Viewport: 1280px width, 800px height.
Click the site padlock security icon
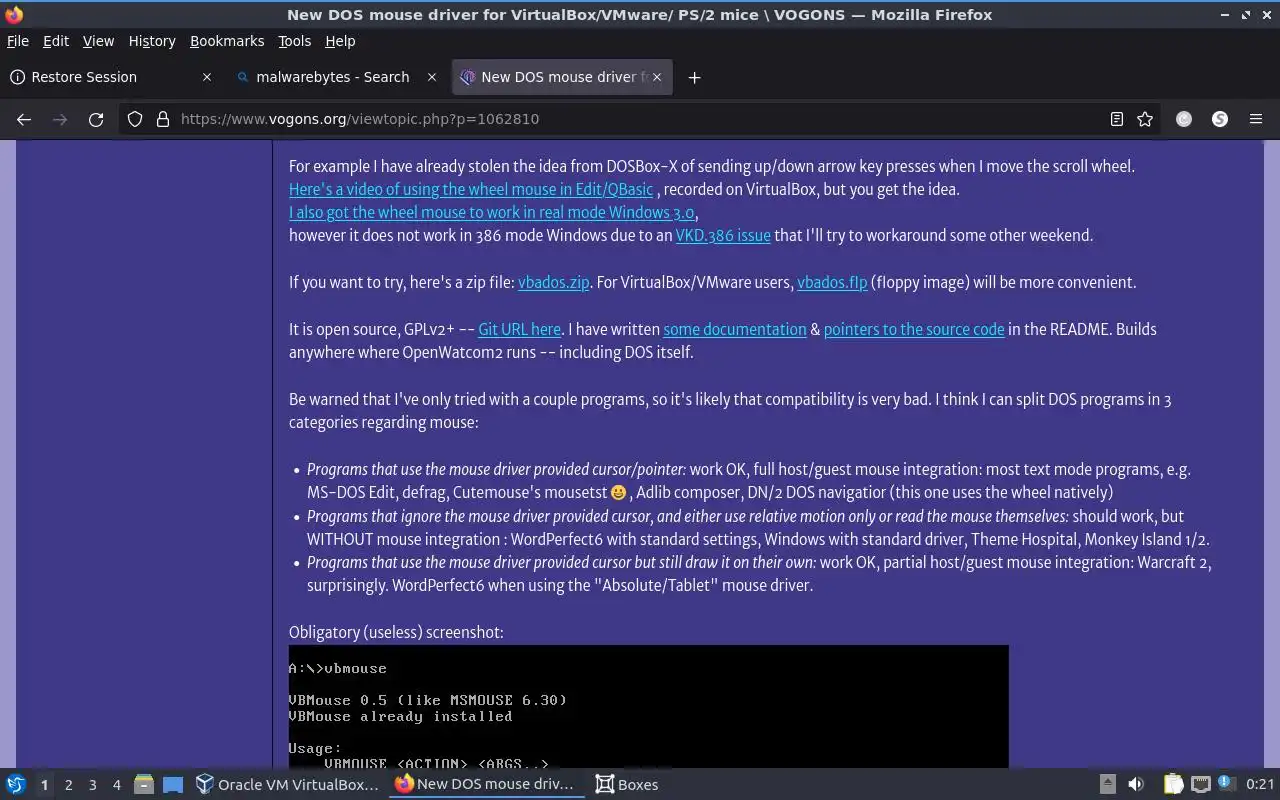(x=163, y=119)
